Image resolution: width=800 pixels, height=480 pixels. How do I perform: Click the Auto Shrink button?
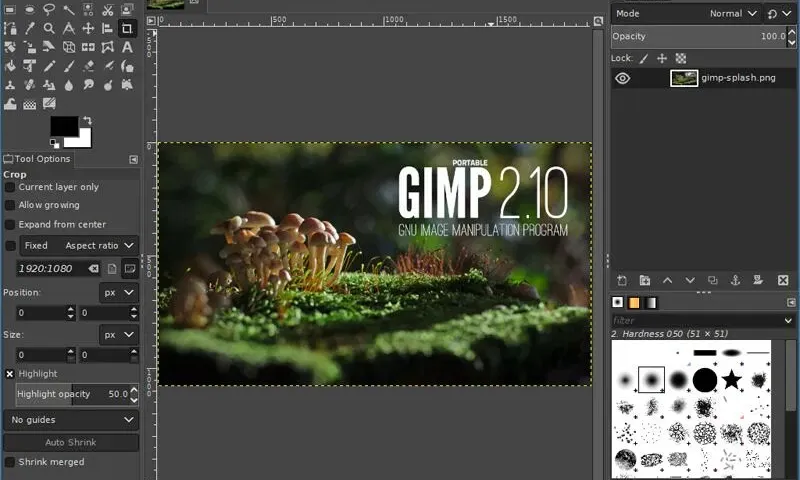tap(71, 442)
